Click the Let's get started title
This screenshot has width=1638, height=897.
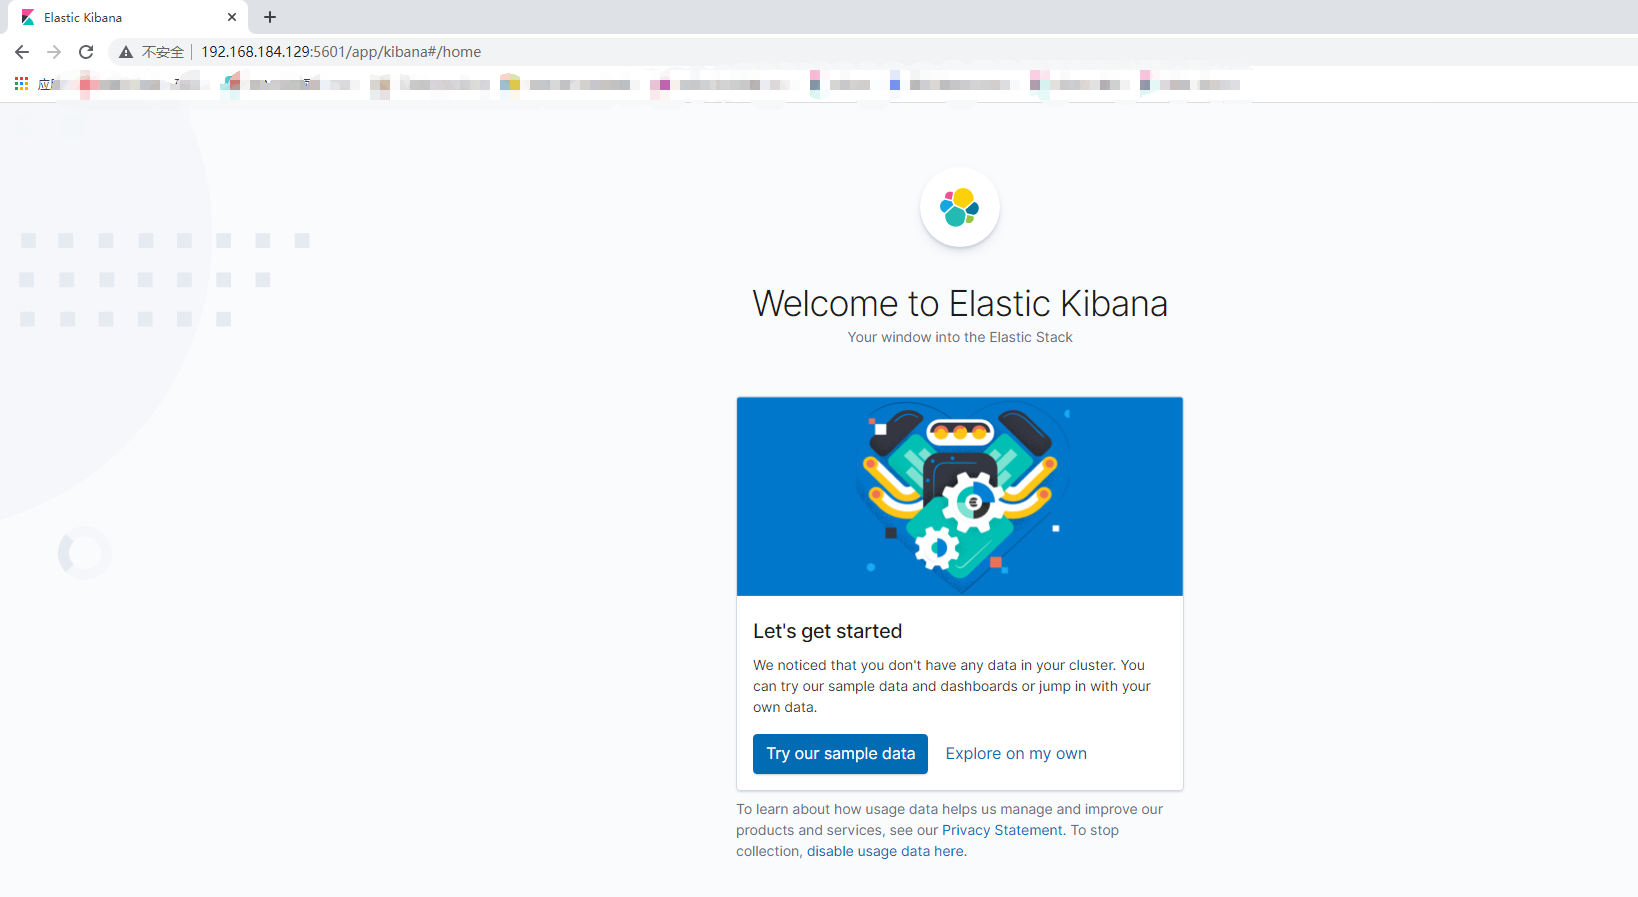[828, 631]
